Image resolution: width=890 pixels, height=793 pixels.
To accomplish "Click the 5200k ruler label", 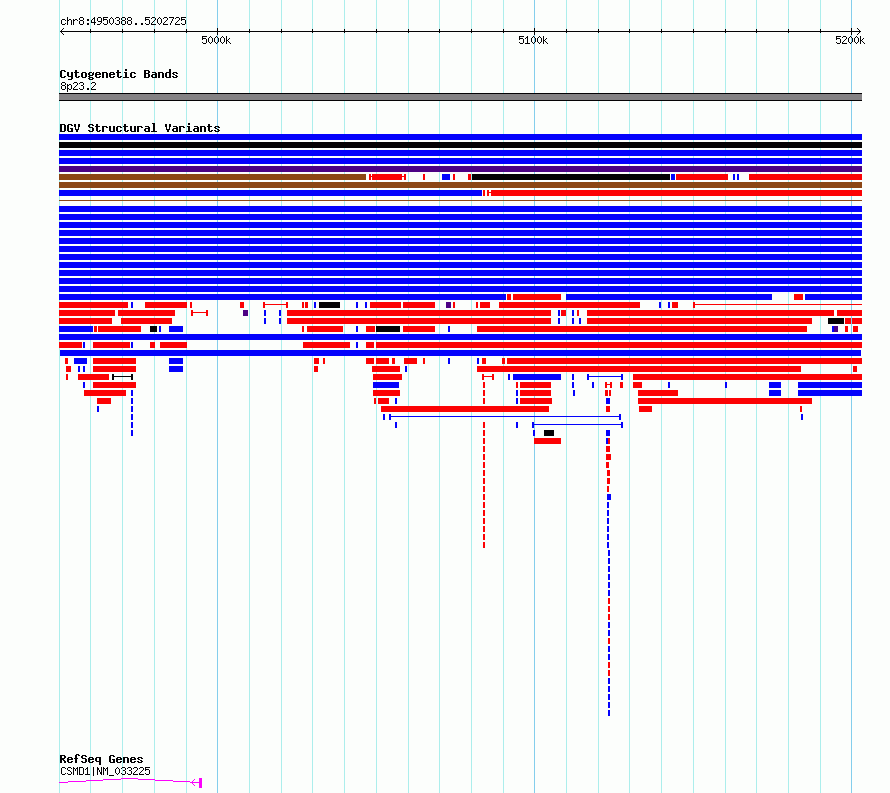I will click(x=850, y=40).
